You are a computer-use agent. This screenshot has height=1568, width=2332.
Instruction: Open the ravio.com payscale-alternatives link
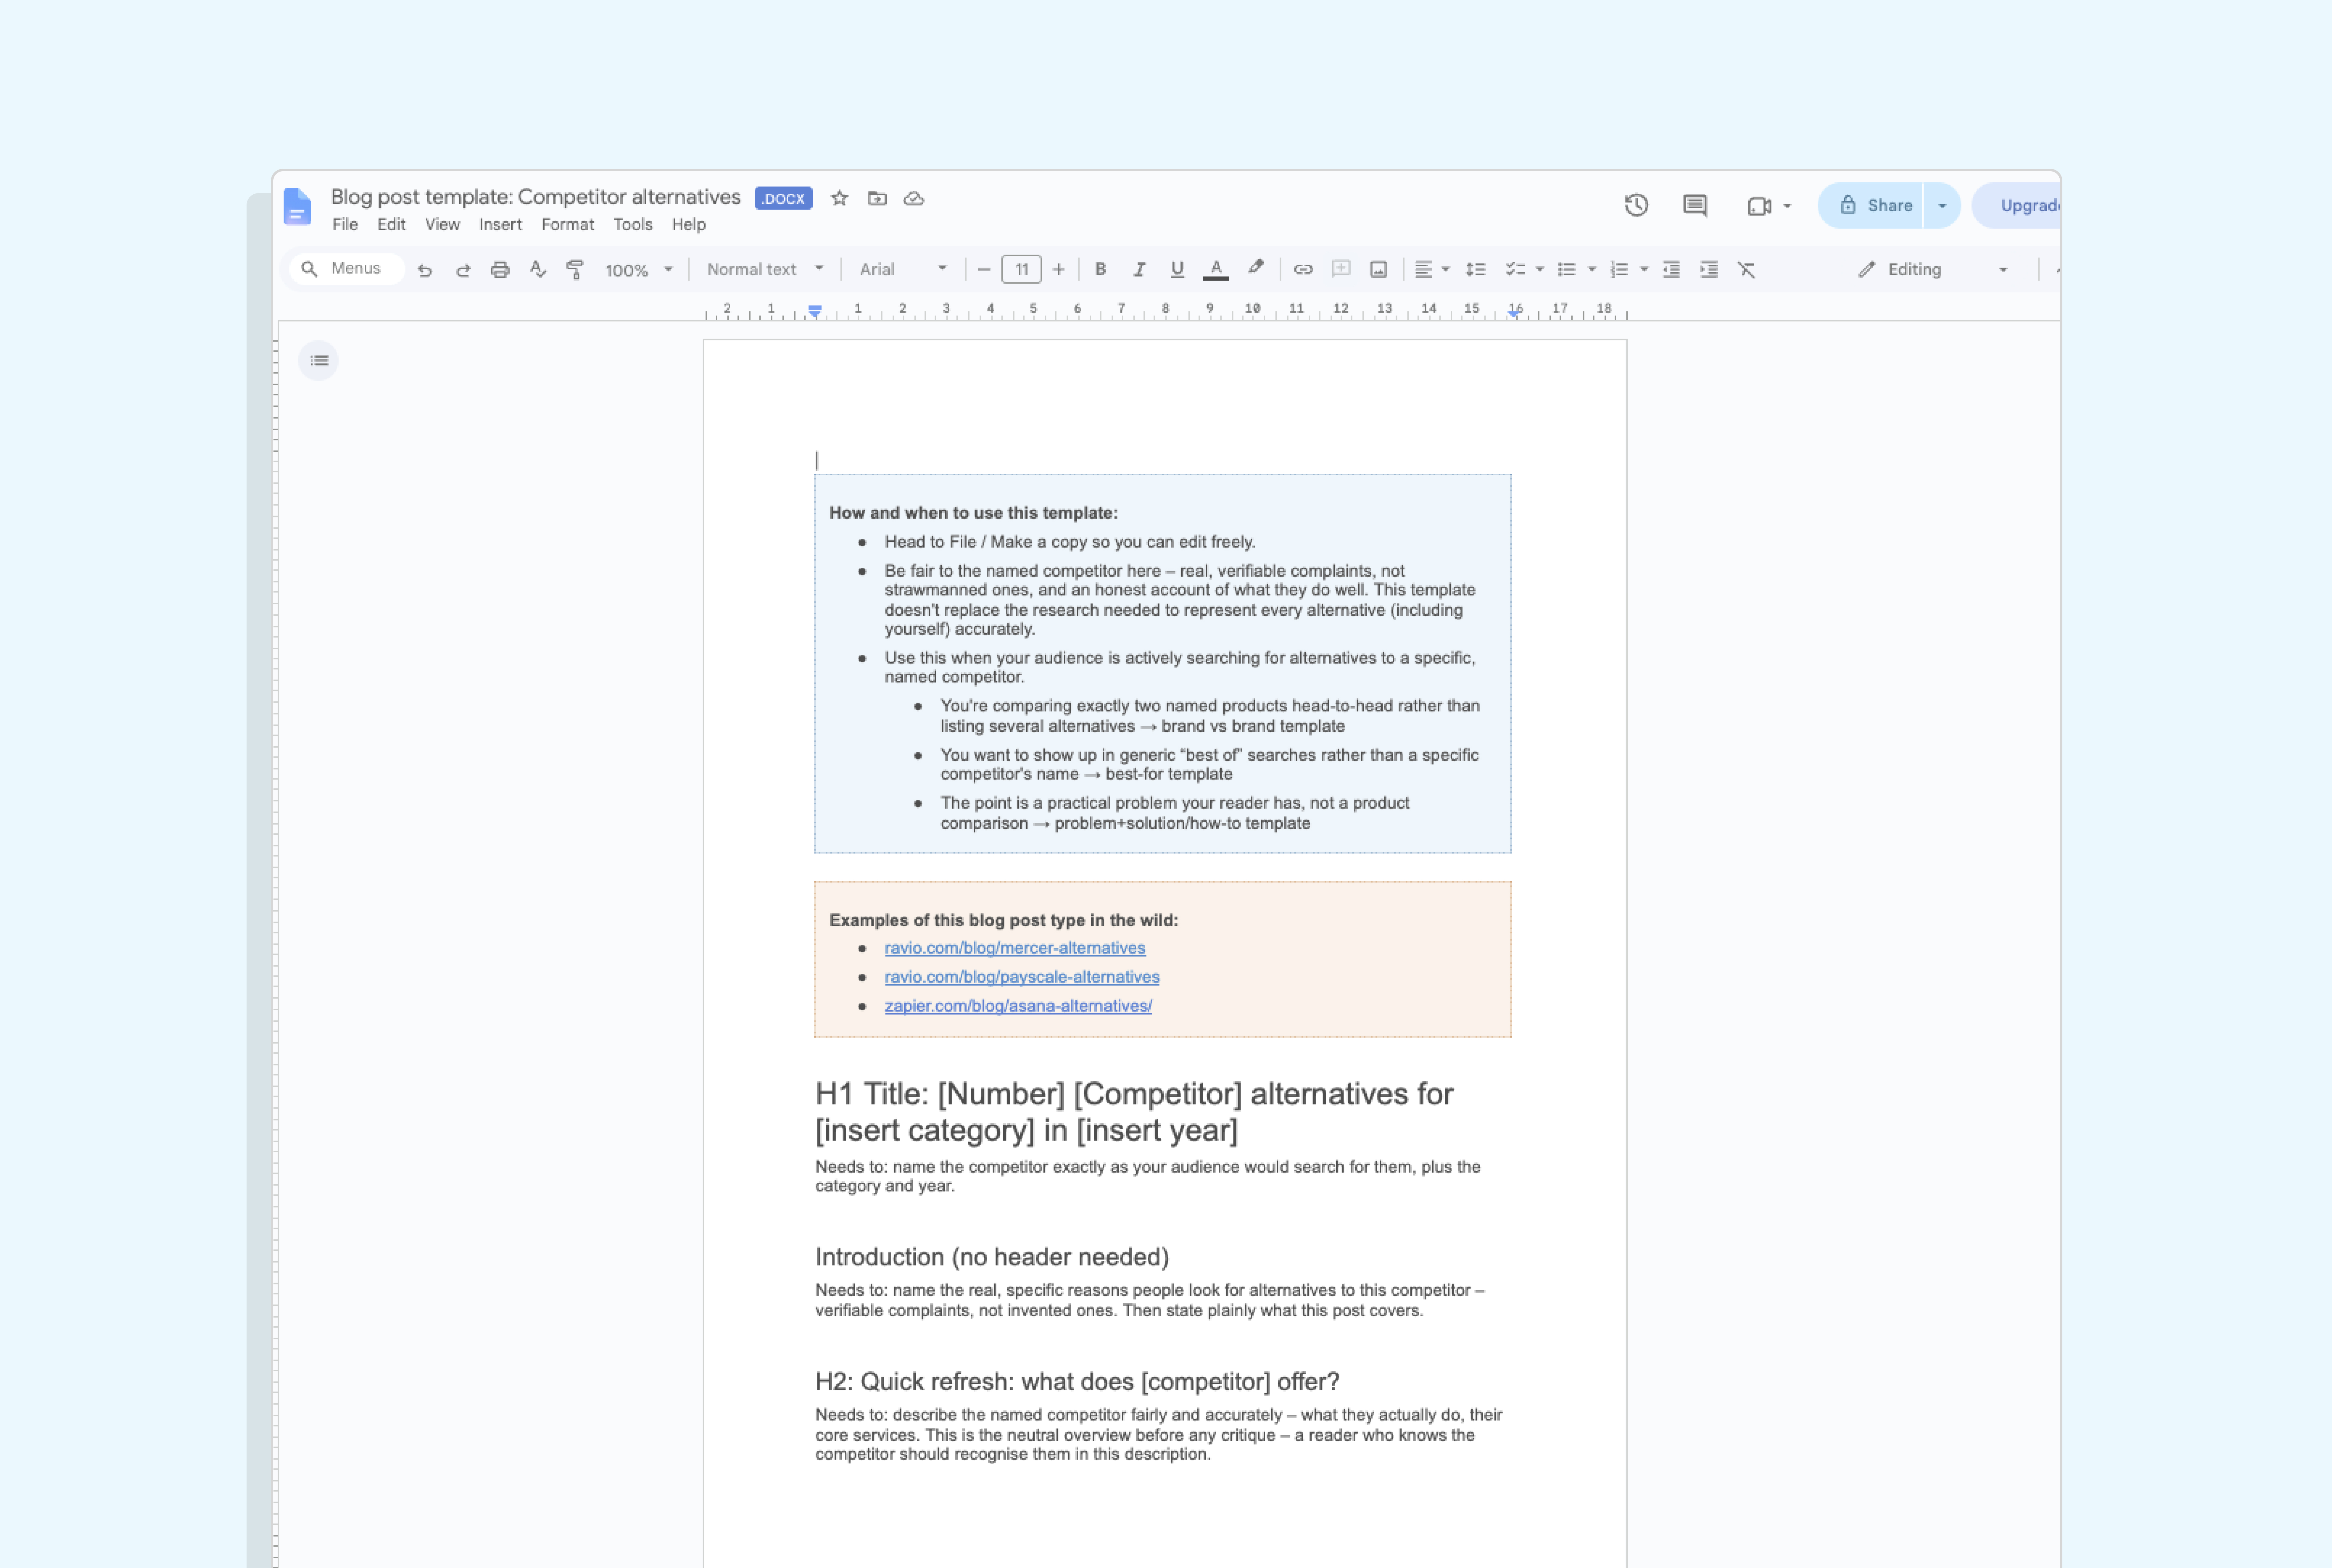coord(1022,977)
